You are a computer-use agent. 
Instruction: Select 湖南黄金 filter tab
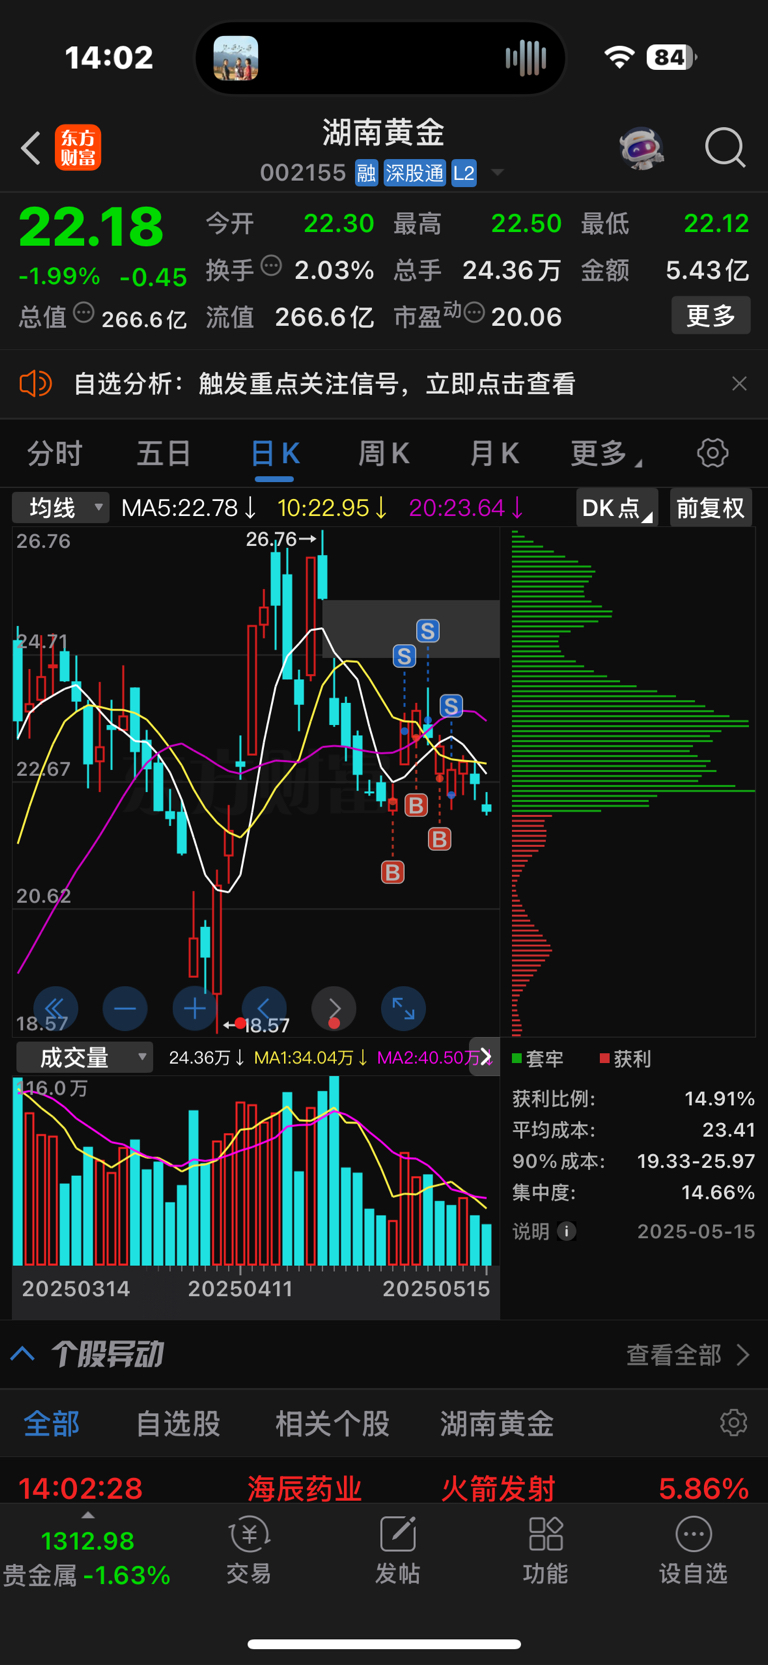(497, 1423)
